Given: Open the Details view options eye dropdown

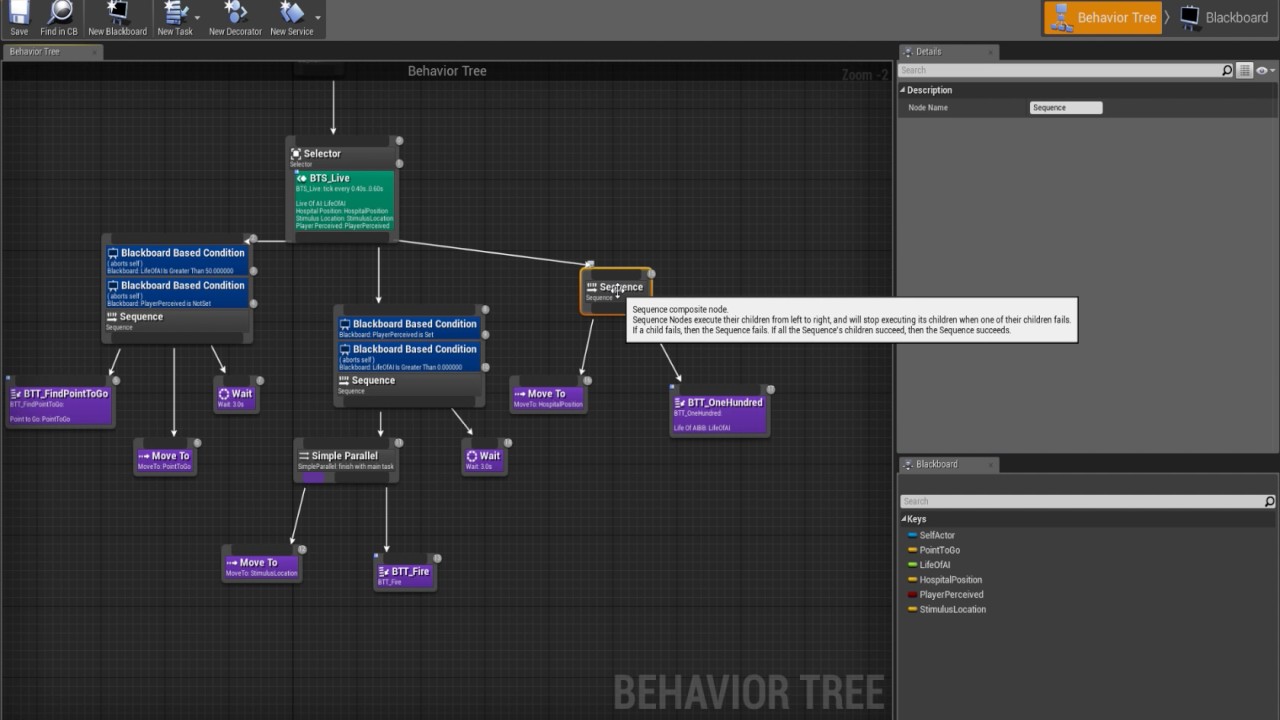Looking at the screenshot, I should pyautogui.click(x=1265, y=70).
